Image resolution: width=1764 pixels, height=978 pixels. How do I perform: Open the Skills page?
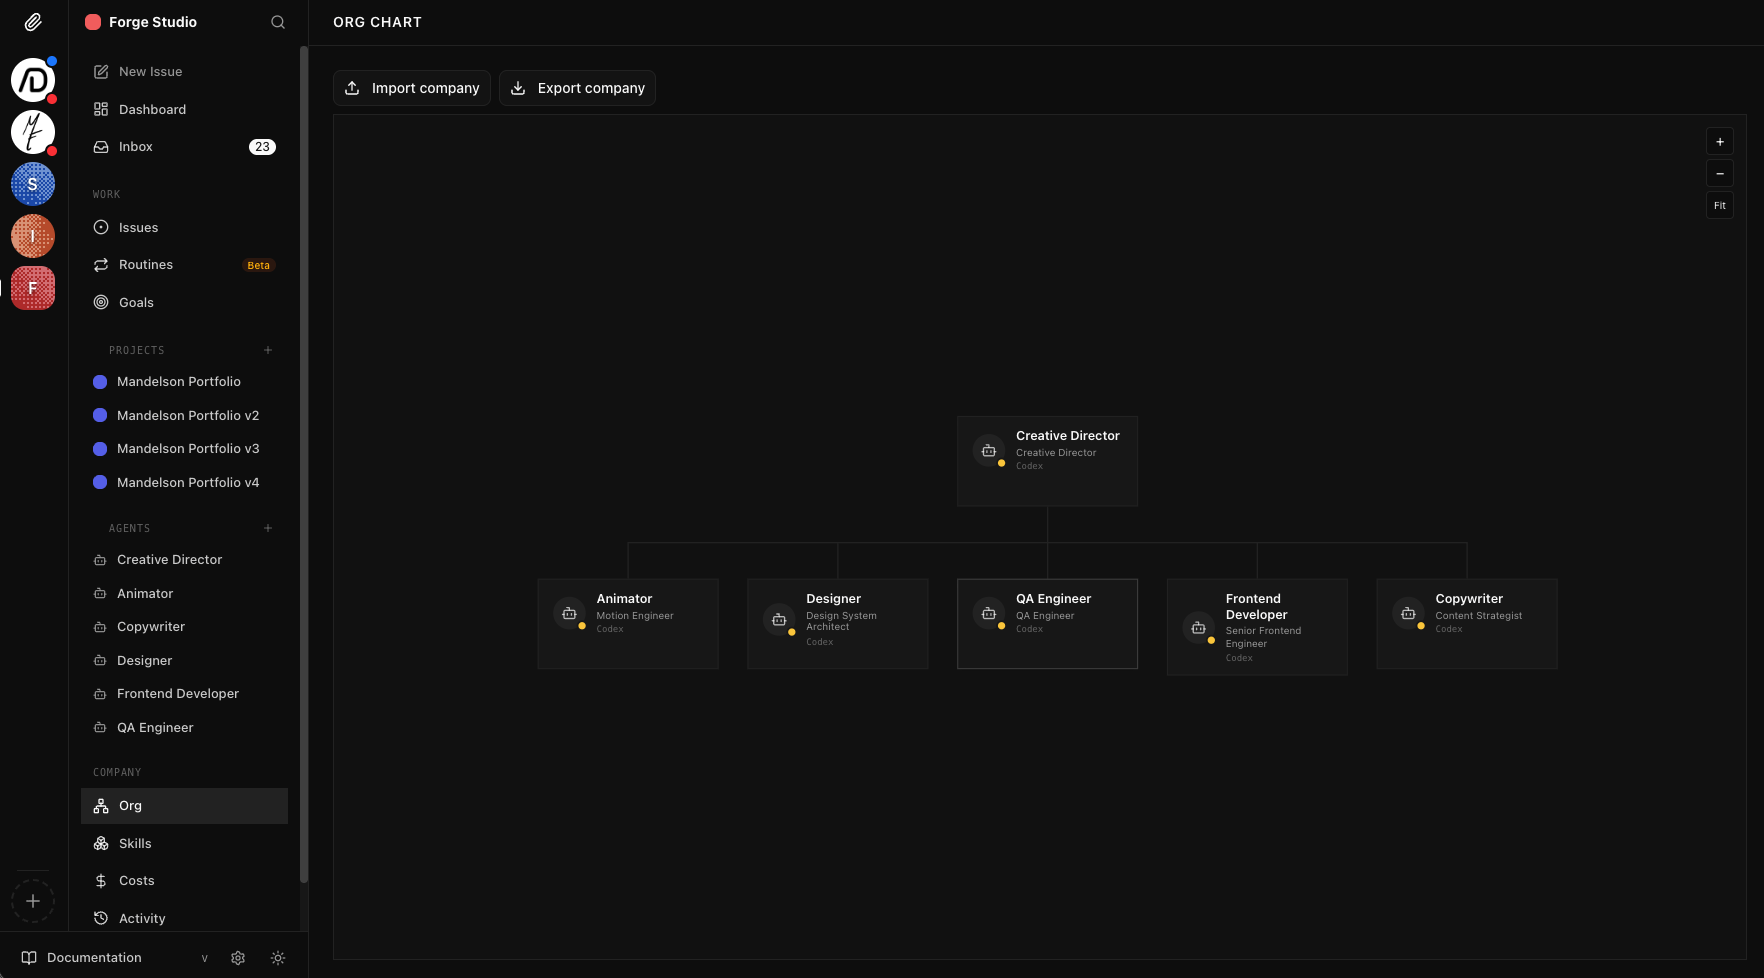pos(135,843)
